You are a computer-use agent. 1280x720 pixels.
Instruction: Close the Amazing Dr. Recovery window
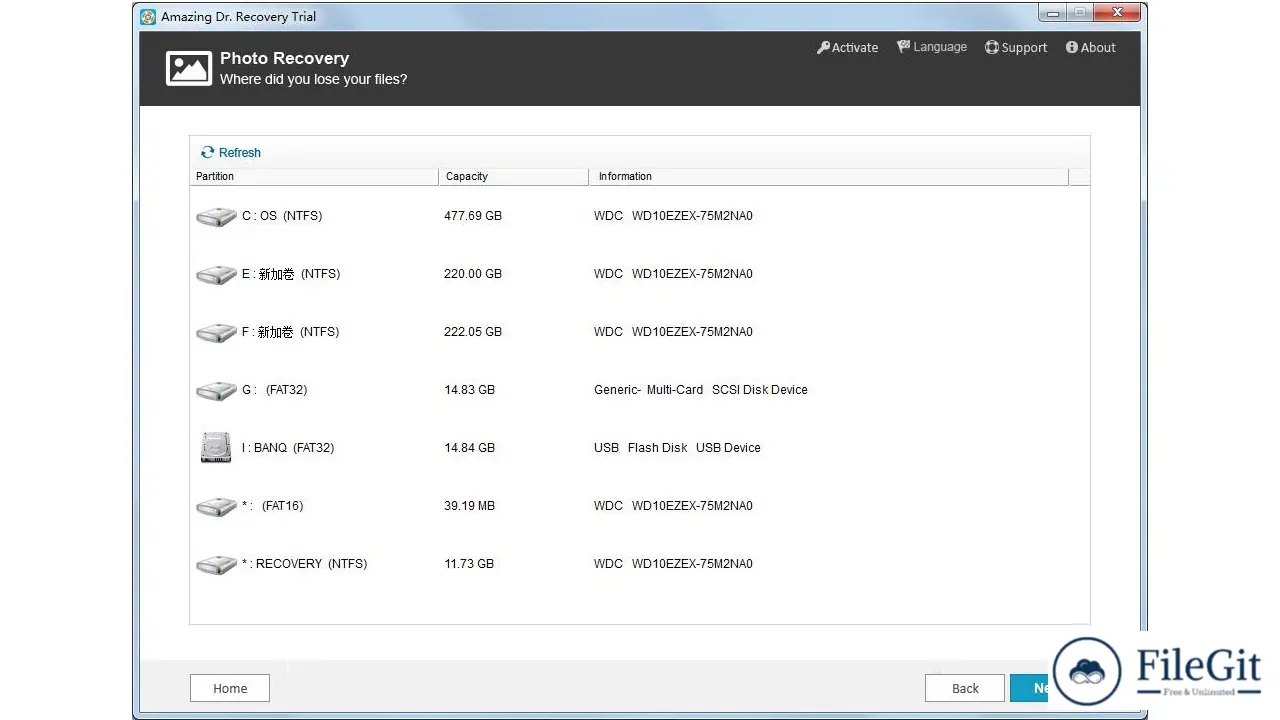(x=1118, y=14)
